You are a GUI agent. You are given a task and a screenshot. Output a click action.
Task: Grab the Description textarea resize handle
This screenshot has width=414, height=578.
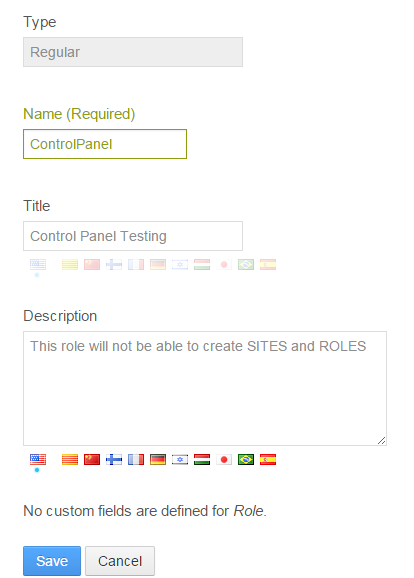(x=382, y=441)
